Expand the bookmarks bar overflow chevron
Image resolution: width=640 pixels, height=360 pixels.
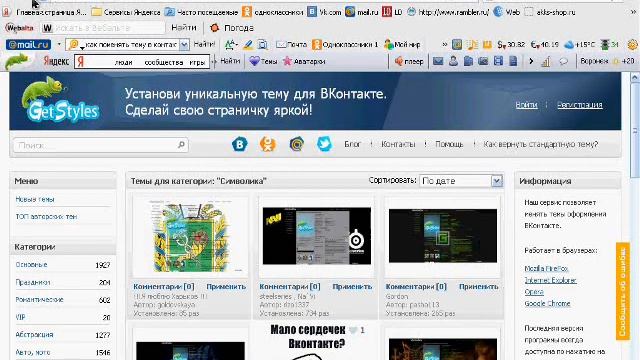[633, 12]
